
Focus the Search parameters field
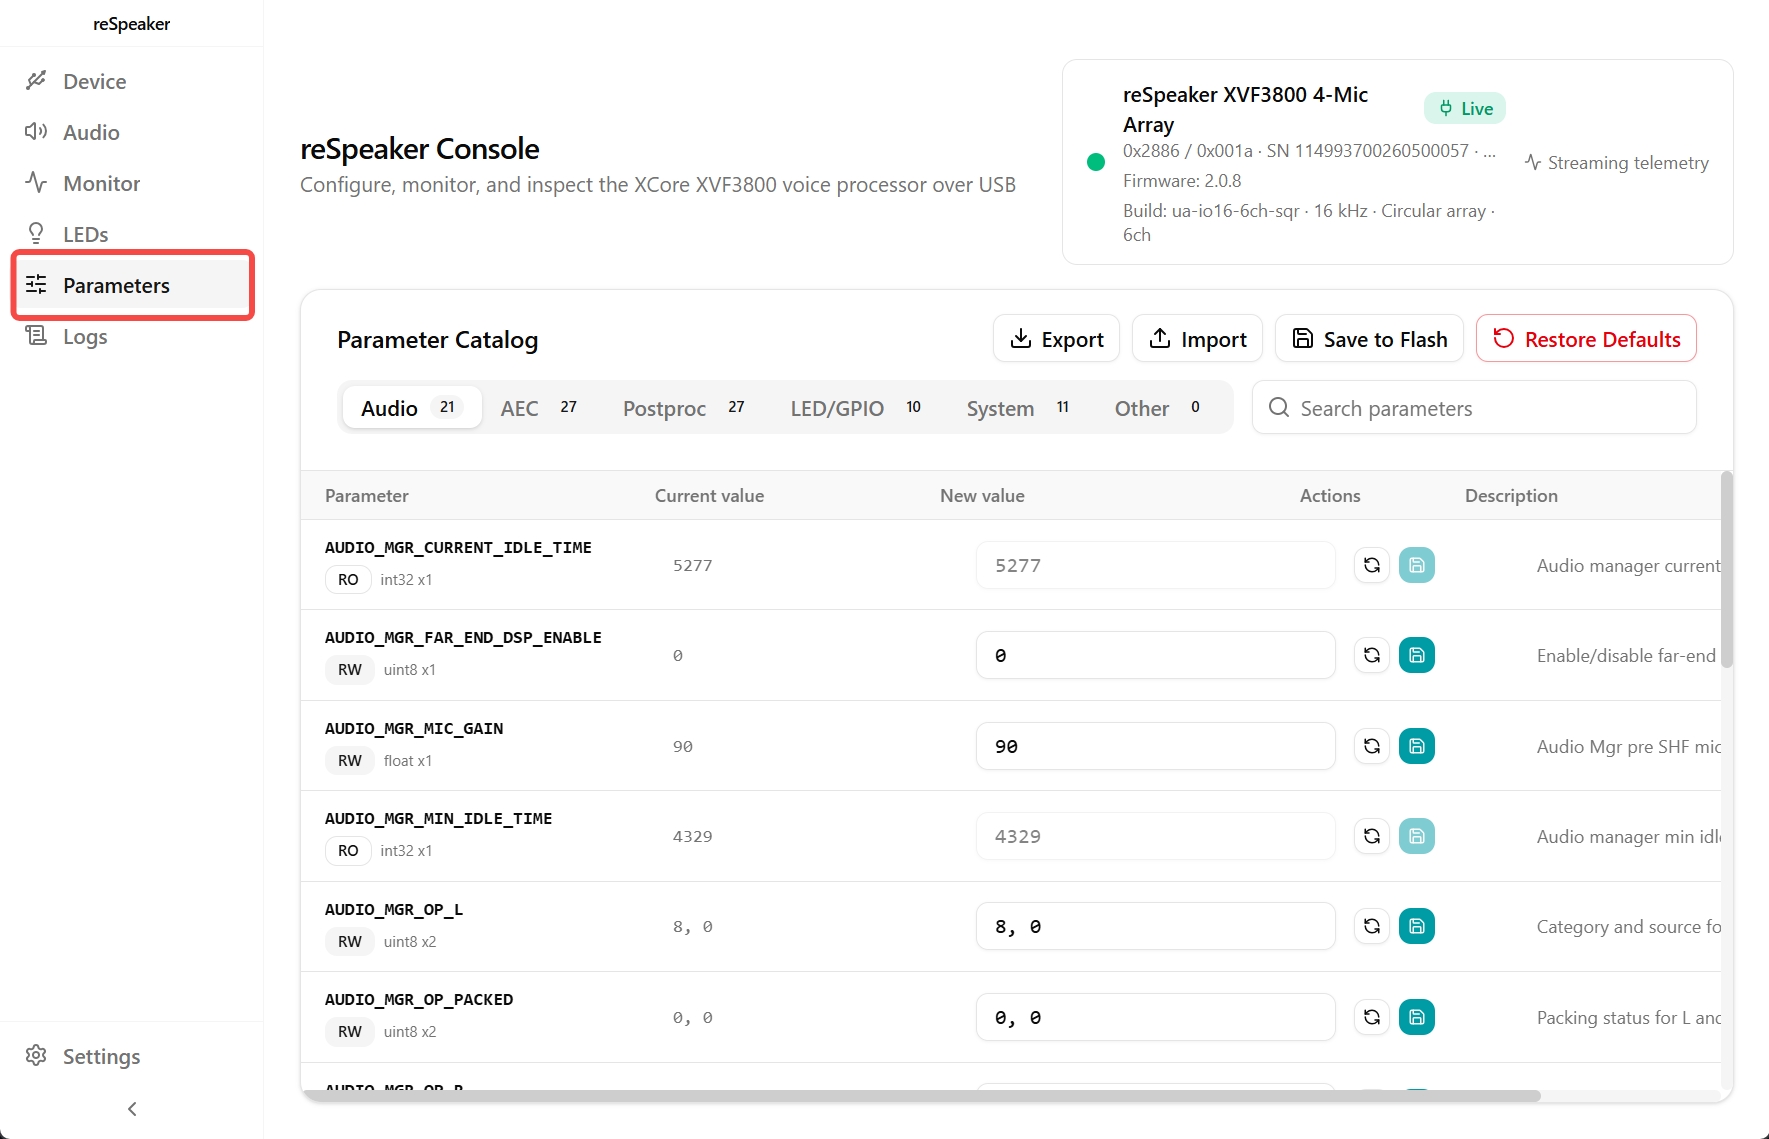pos(1474,408)
